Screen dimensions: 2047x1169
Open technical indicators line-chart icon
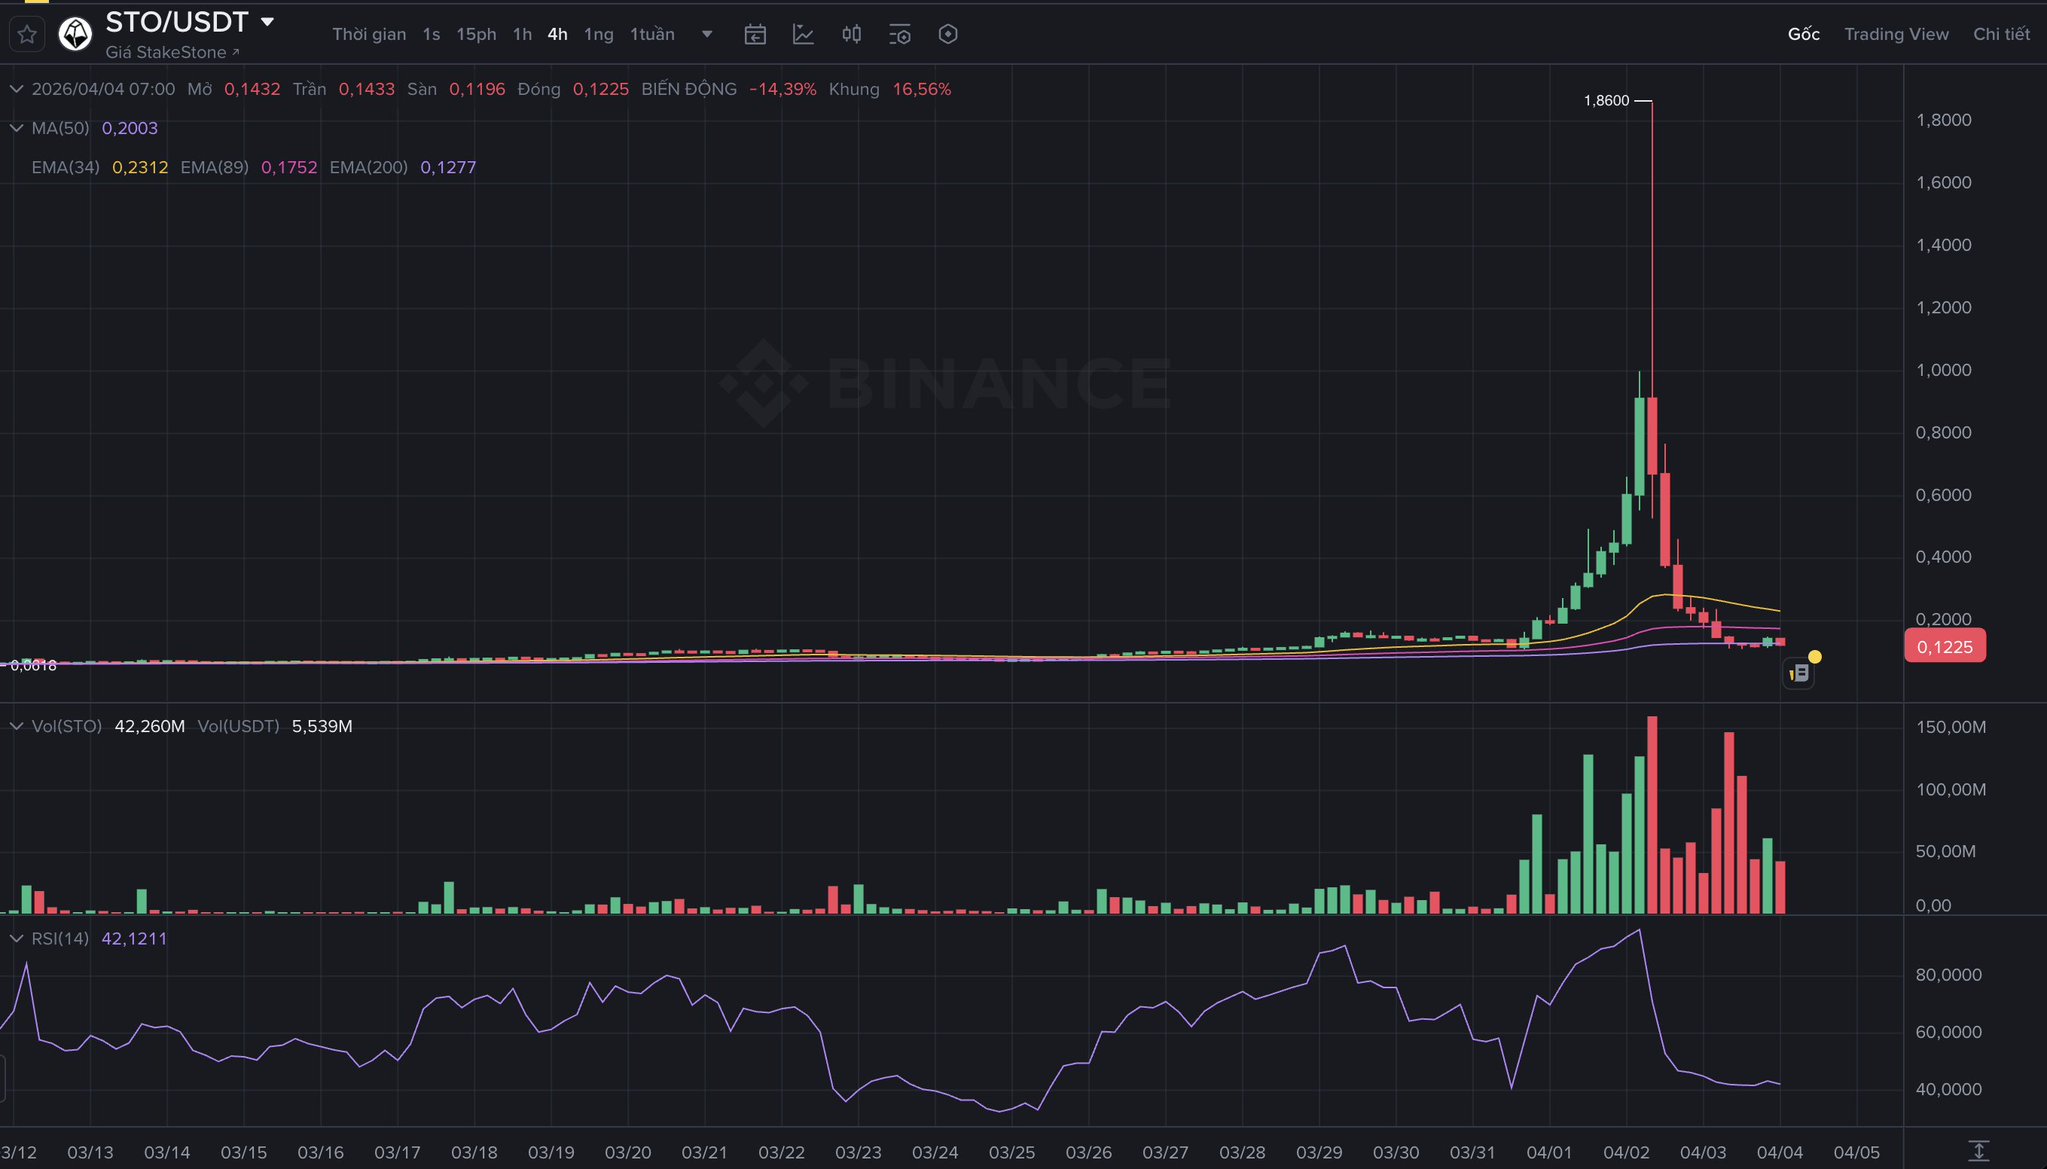point(803,34)
